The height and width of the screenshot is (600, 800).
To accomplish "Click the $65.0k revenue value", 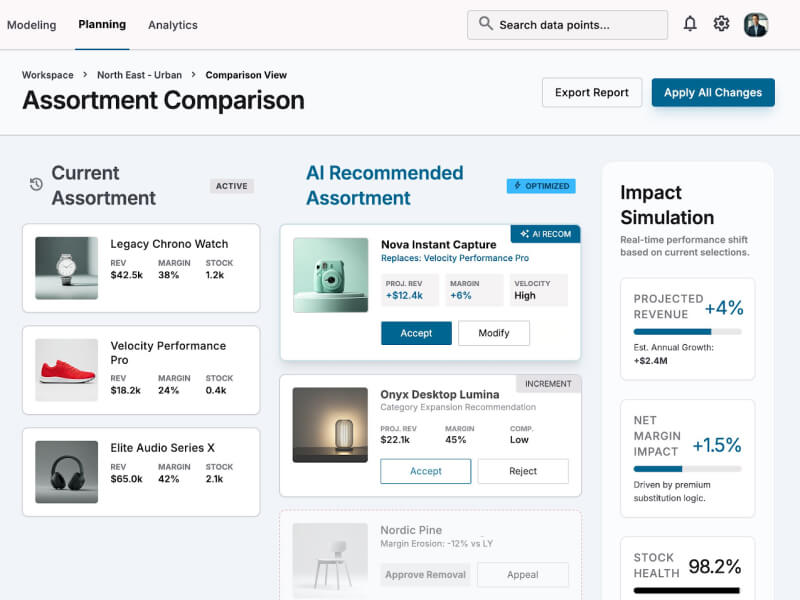I will (x=127, y=479).
